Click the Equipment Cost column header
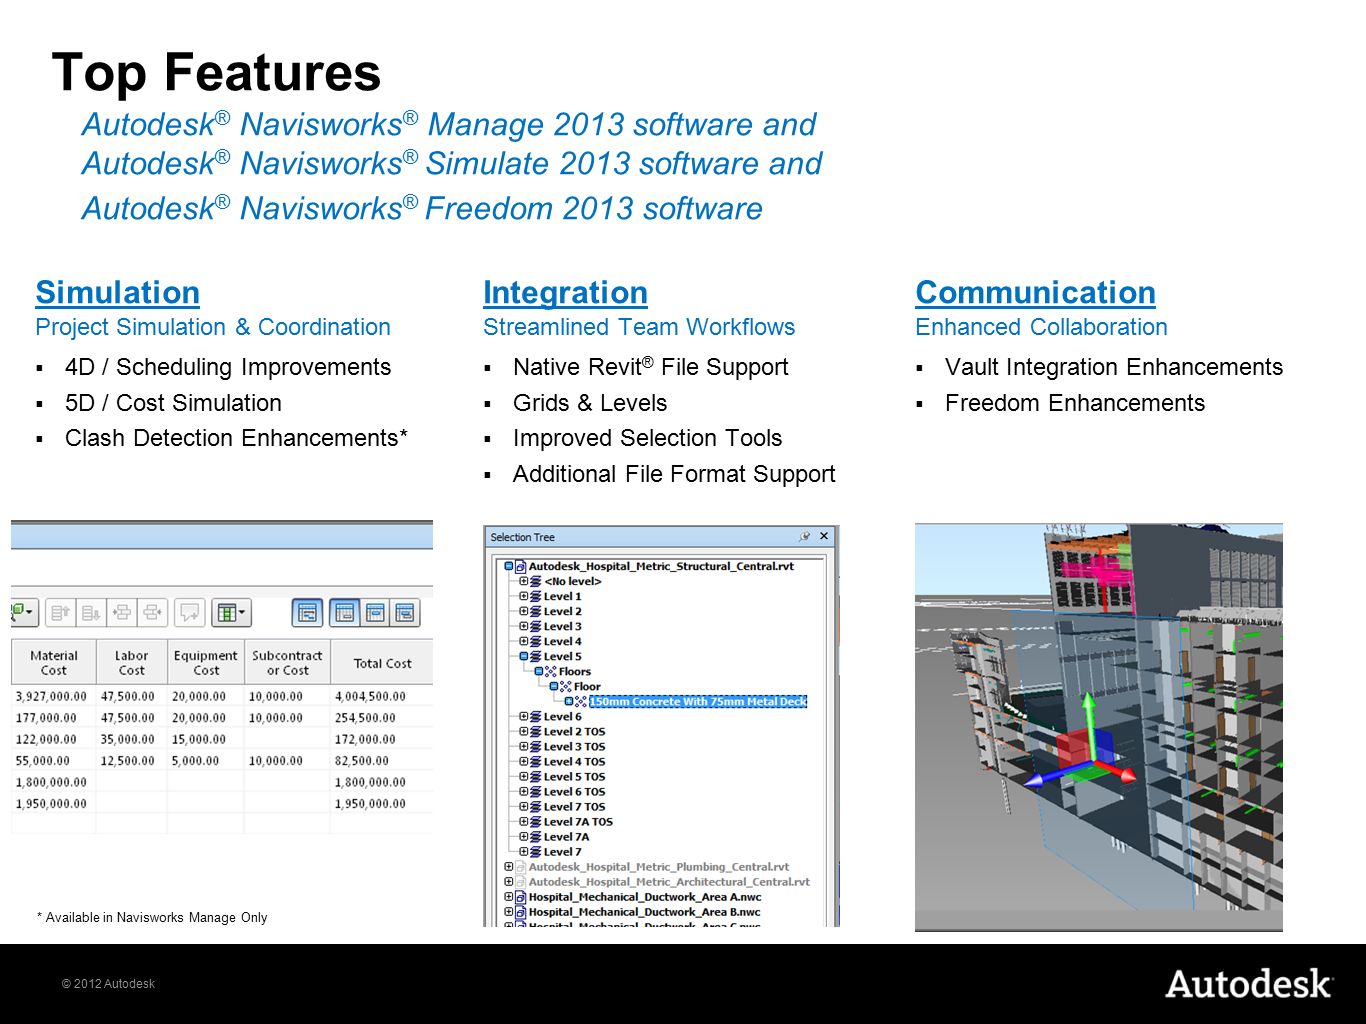Image resolution: width=1366 pixels, height=1024 pixels. pos(206,663)
